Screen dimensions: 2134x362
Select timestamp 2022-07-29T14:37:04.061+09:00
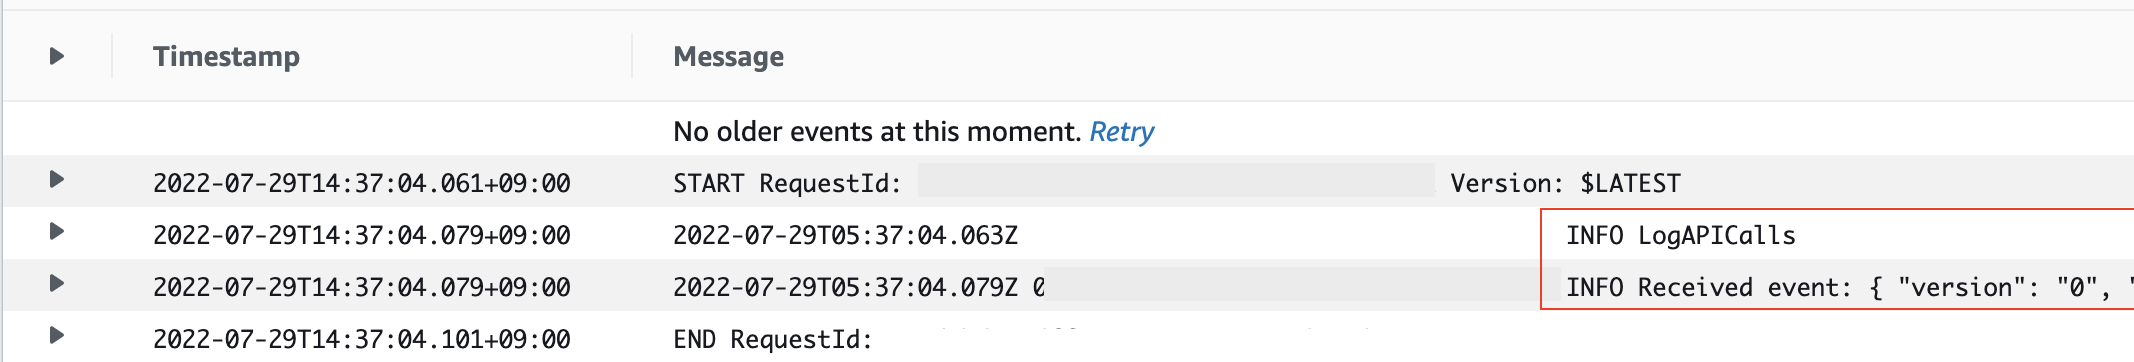pyautogui.click(x=362, y=184)
